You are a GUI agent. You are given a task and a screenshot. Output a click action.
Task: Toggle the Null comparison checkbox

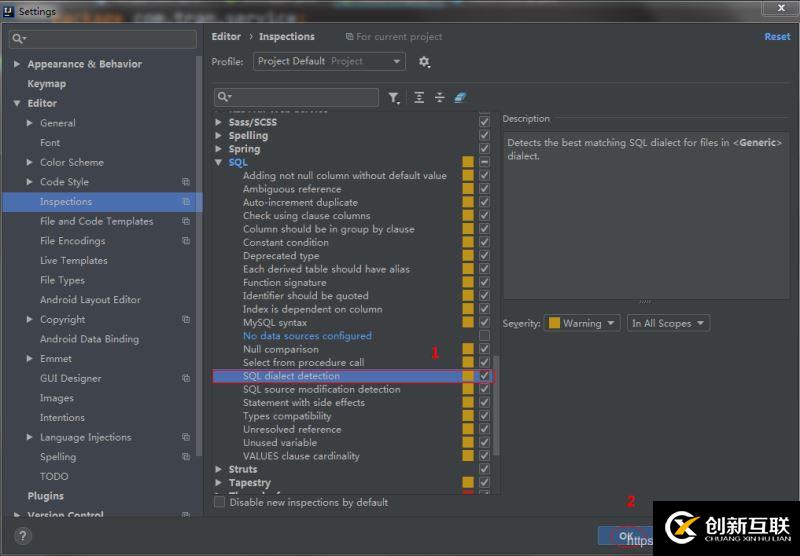484,349
